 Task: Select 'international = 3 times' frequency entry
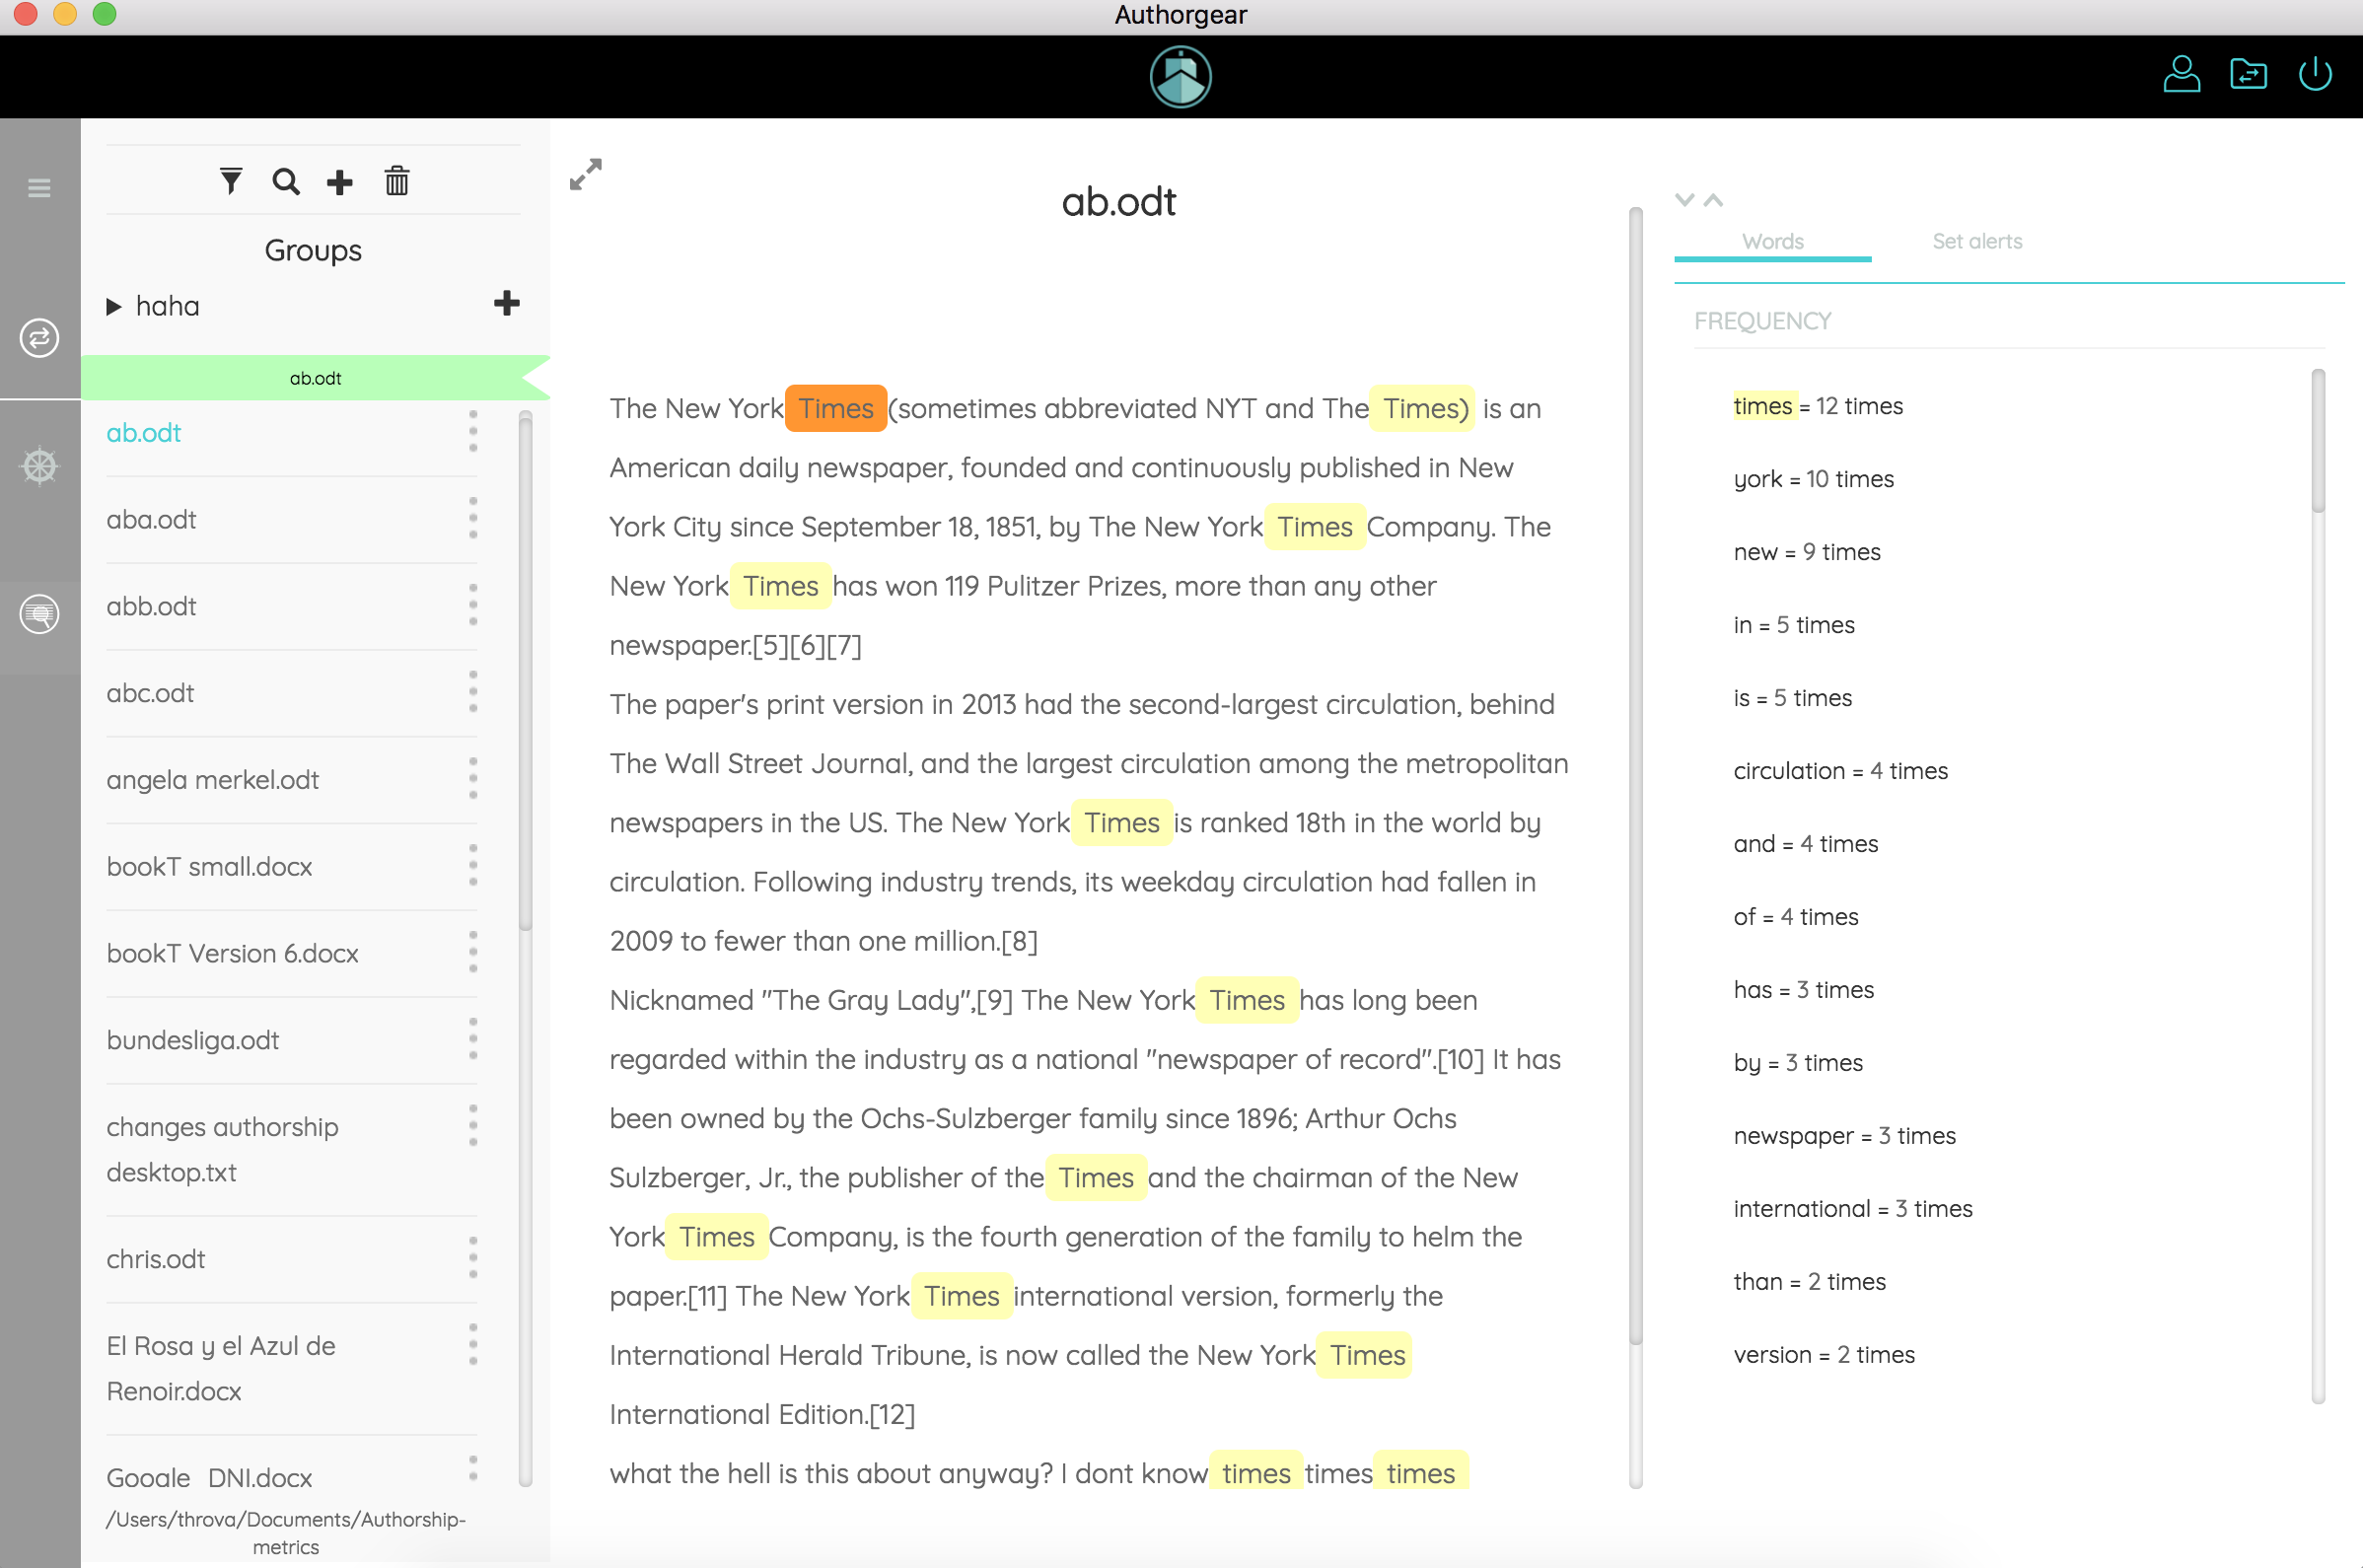click(x=1853, y=1209)
